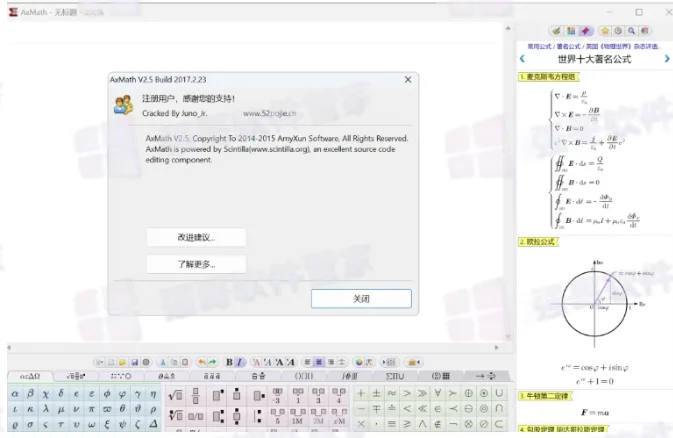Viewport: 673px width, 438px height.
Task: Go to next formula page with right chevron
Action: click(x=667, y=59)
